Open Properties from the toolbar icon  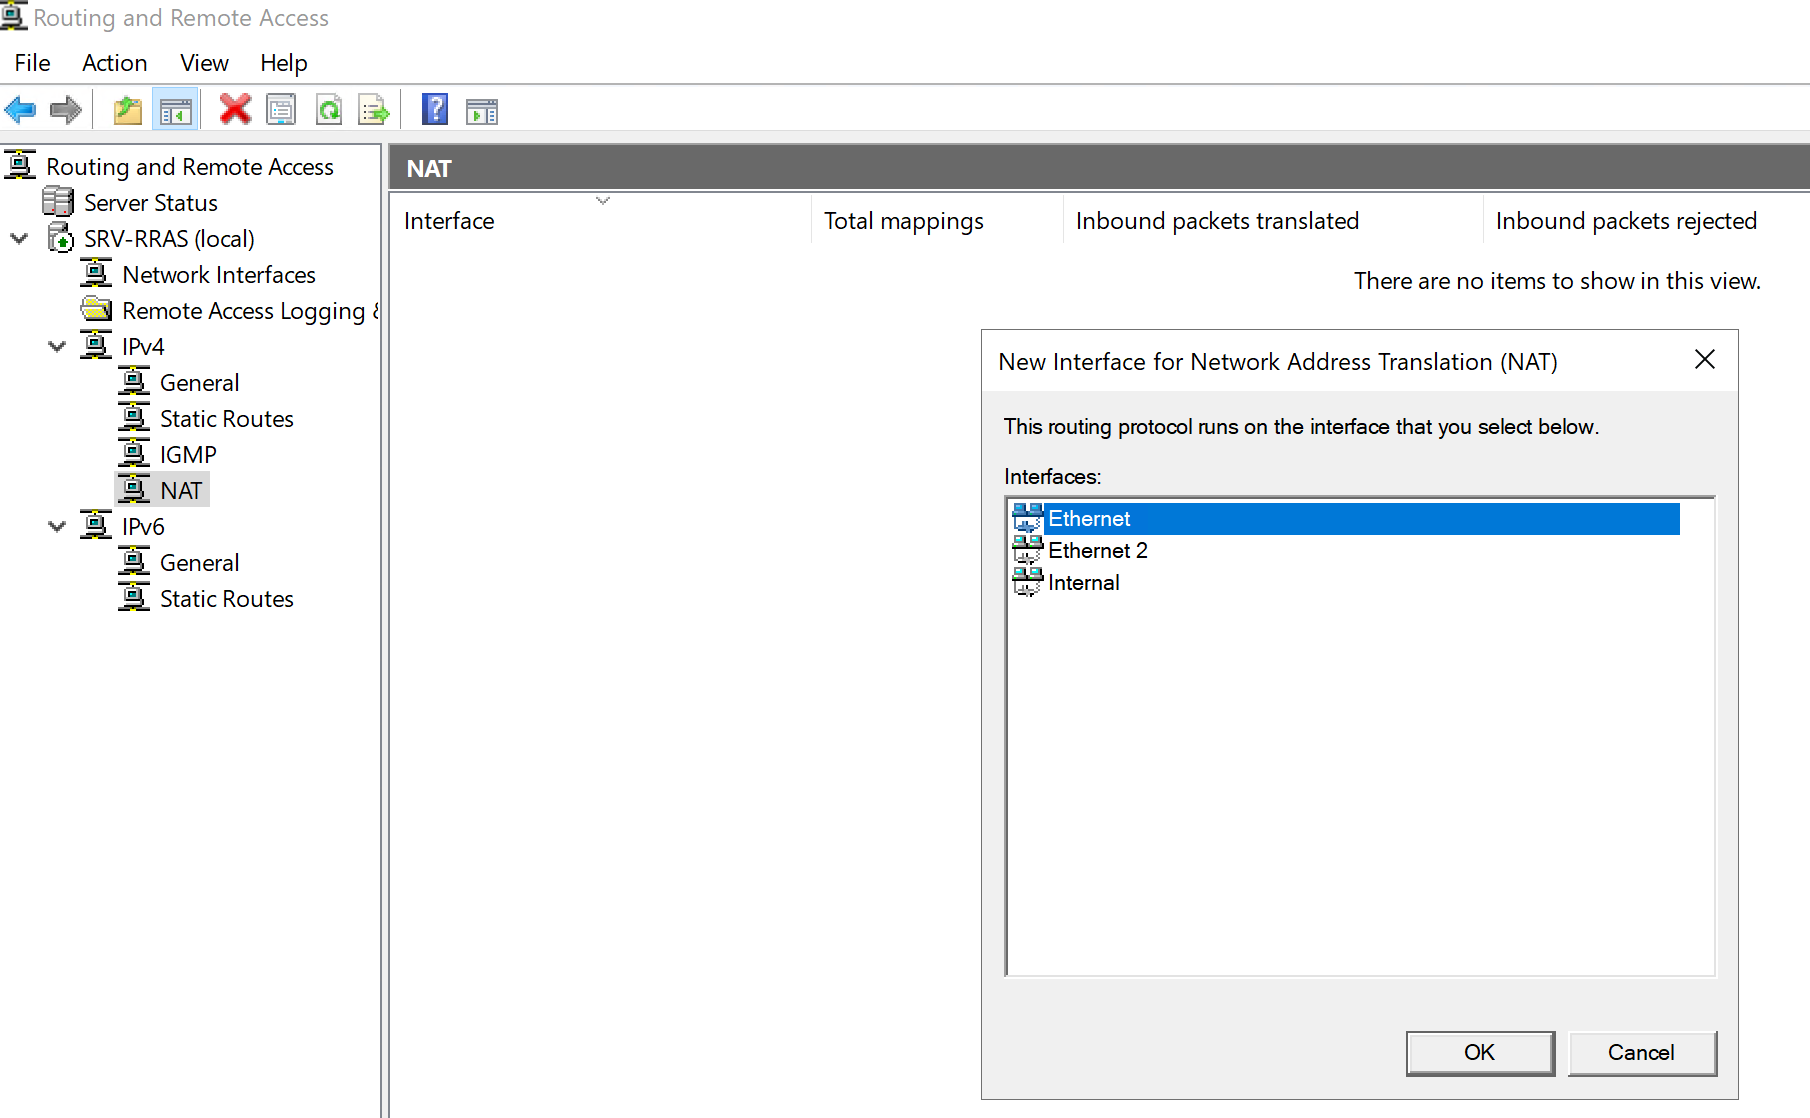pyautogui.click(x=281, y=110)
